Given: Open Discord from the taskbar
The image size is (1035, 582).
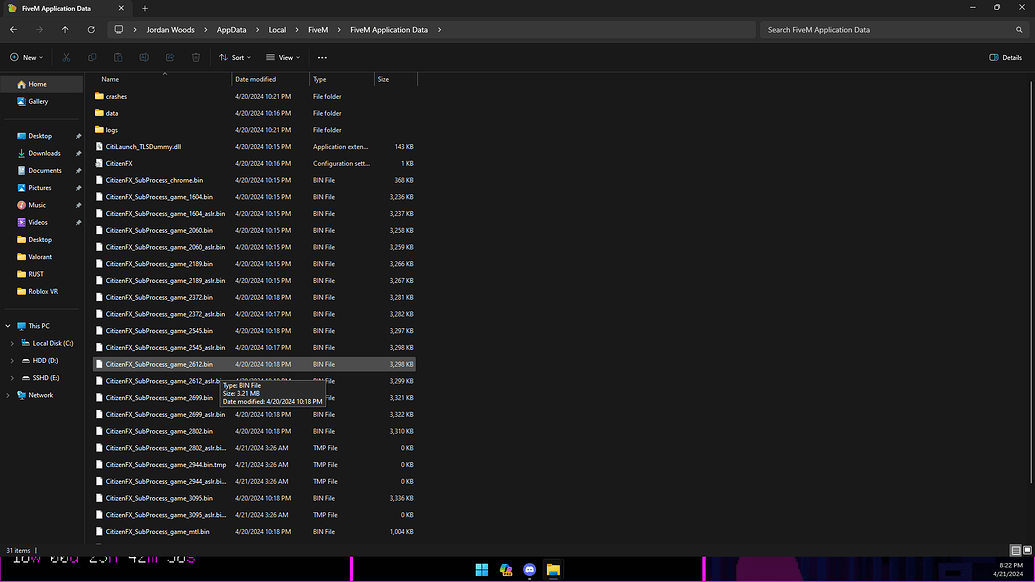Looking at the screenshot, I should (529, 569).
